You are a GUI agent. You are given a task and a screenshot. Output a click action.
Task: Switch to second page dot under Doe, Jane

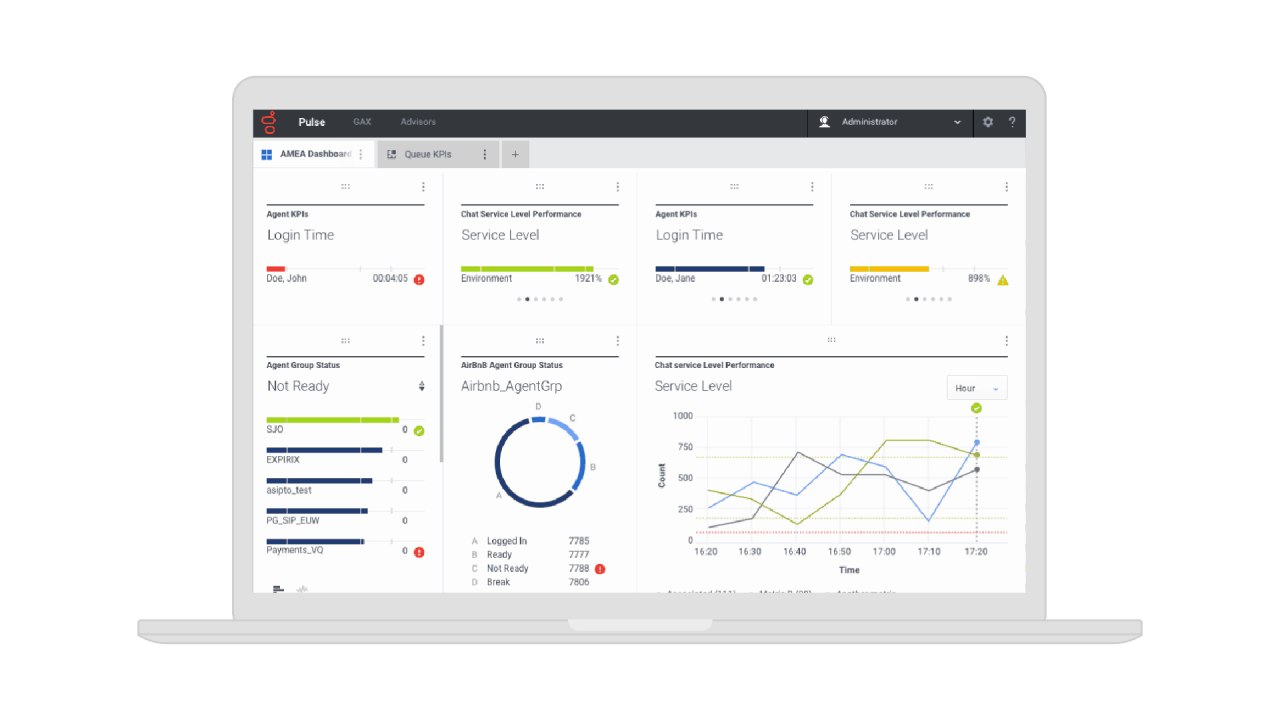click(722, 299)
